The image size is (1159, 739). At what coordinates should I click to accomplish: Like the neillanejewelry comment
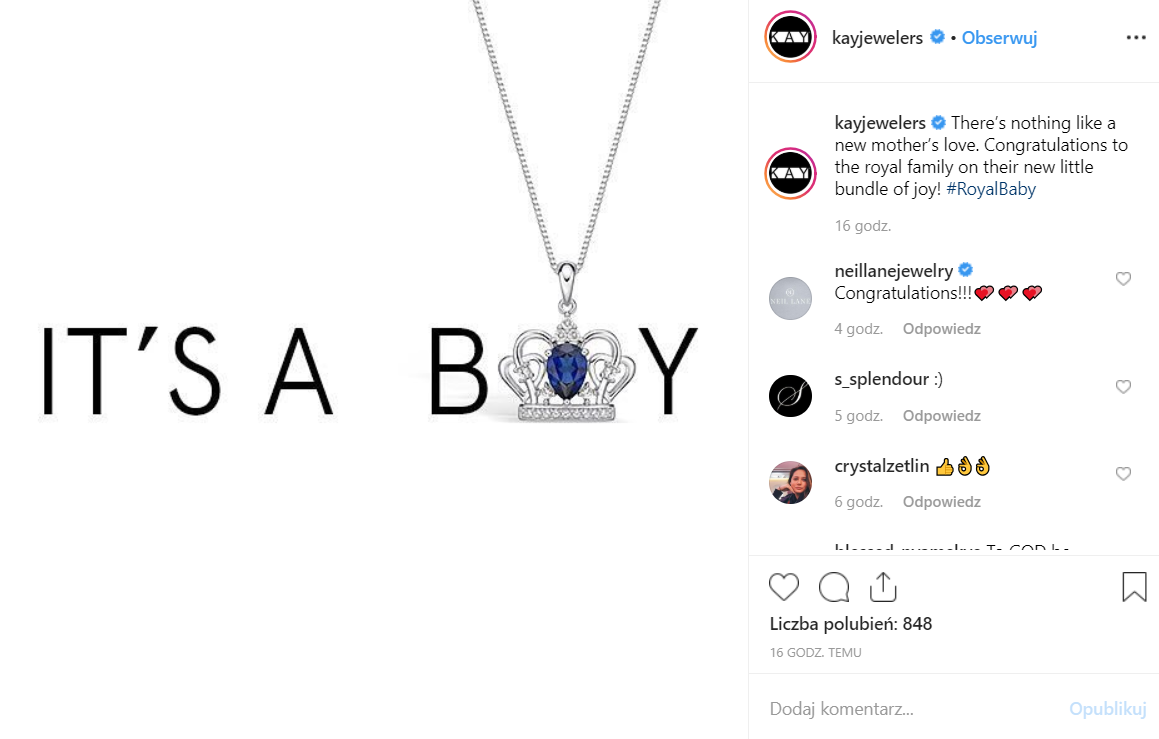click(1123, 279)
